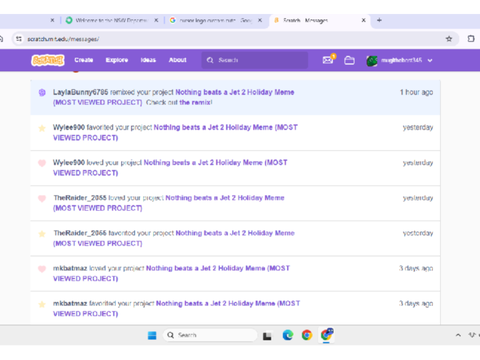480x360 pixels.
Task: Open the Explore menu item
Action: pos(117,60)
